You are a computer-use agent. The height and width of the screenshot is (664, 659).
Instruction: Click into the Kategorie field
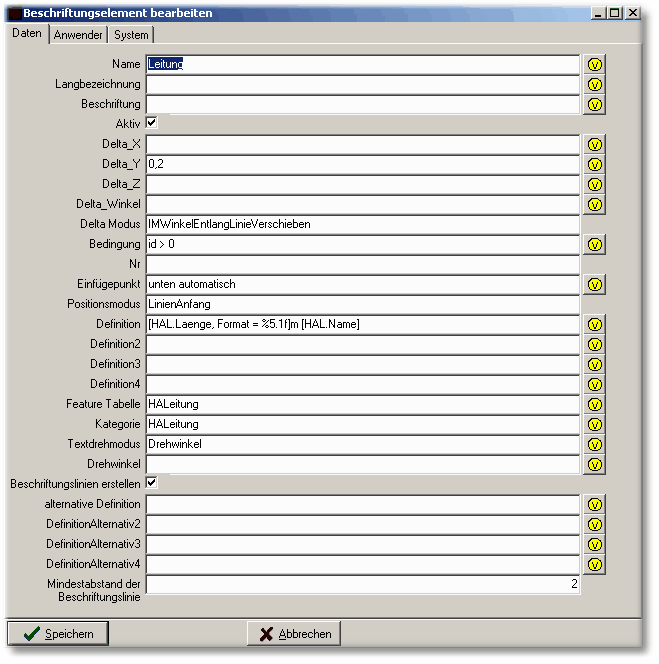point(362,424)
